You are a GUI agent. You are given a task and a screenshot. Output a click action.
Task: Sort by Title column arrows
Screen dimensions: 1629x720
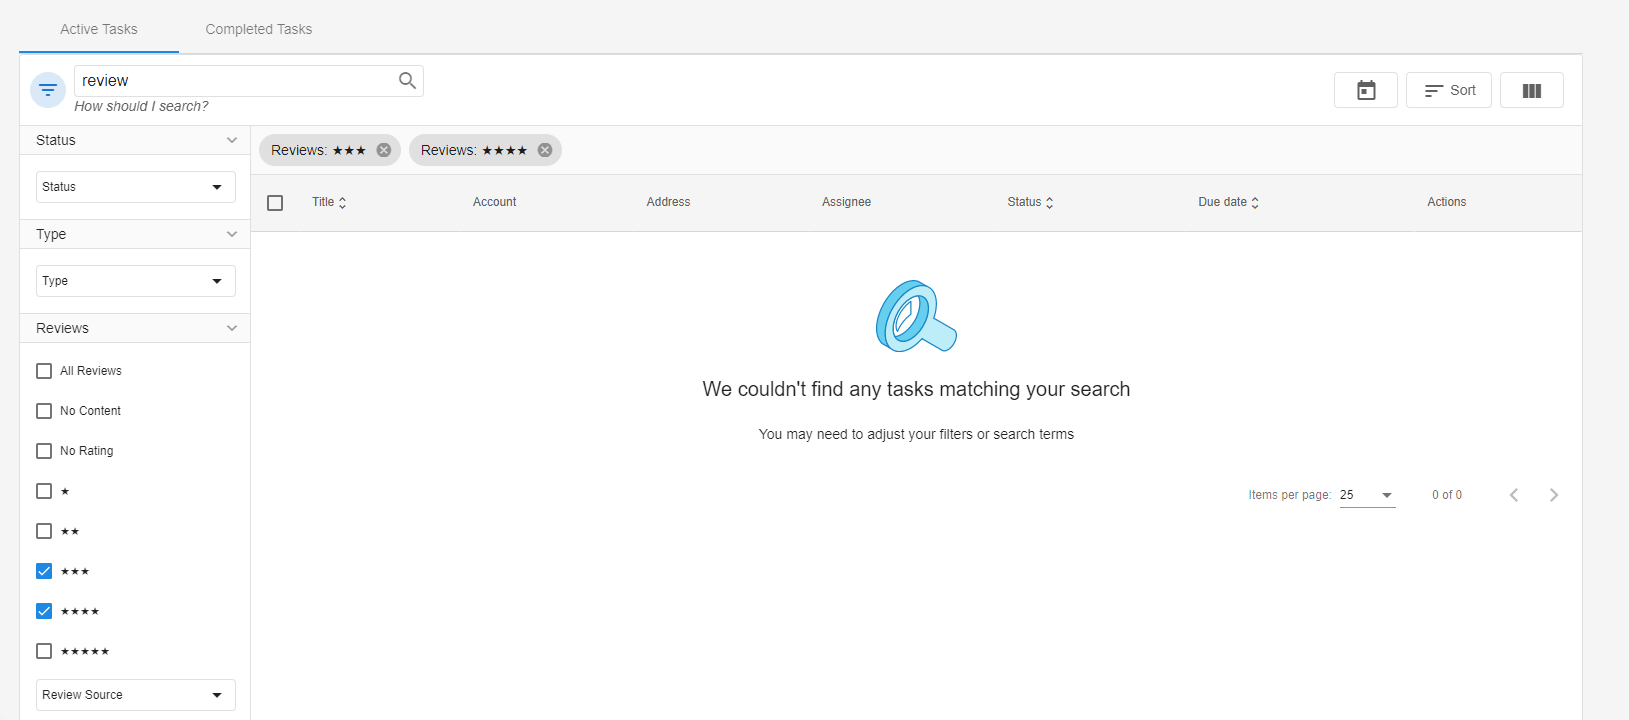click(x=343, y=202)
